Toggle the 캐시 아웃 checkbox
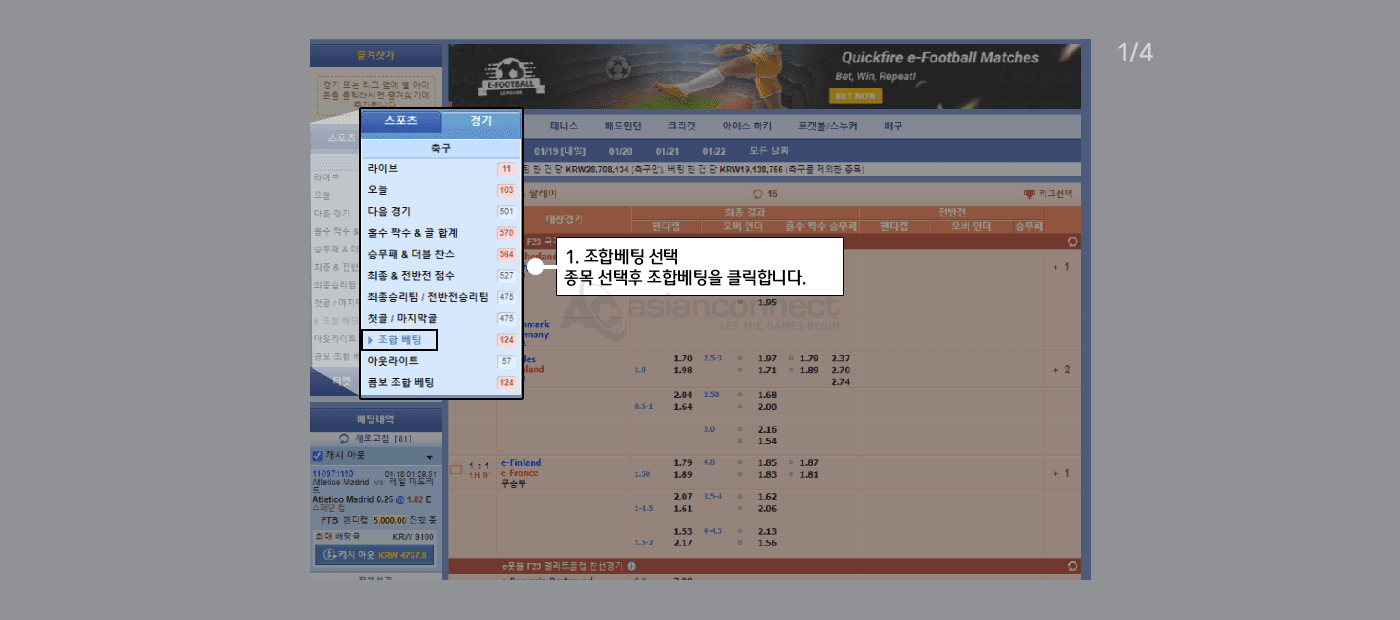The height and width of the screenshot is (620, 1400). coord(318,456)
